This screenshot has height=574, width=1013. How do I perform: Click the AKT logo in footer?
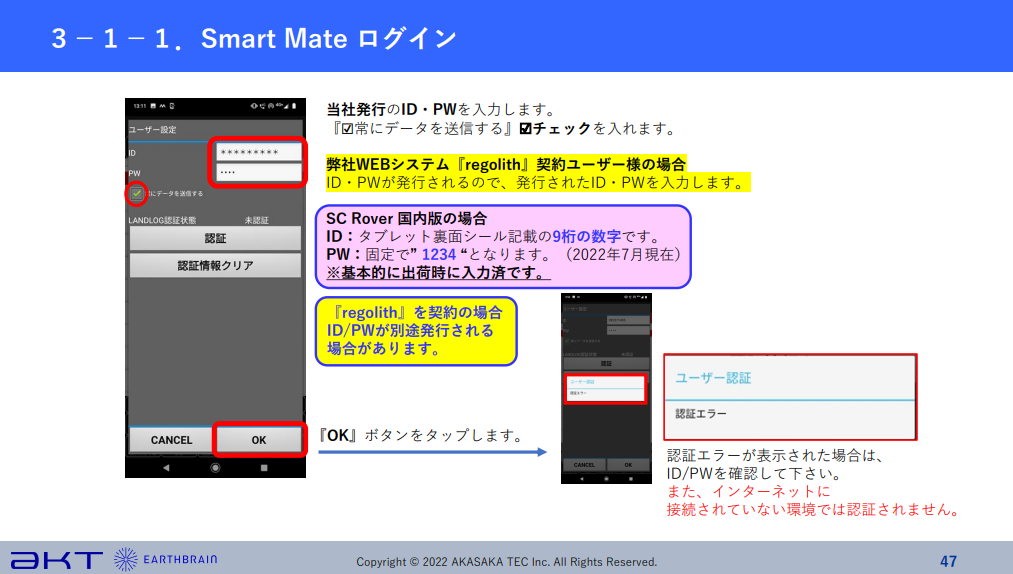pos(57,560)
